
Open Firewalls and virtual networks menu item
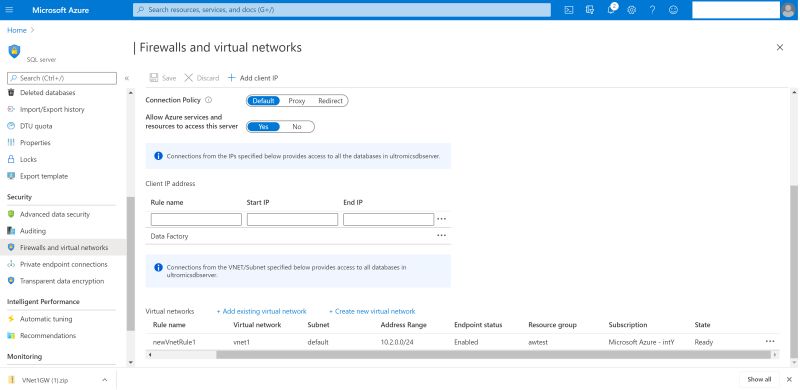[65, 248]
